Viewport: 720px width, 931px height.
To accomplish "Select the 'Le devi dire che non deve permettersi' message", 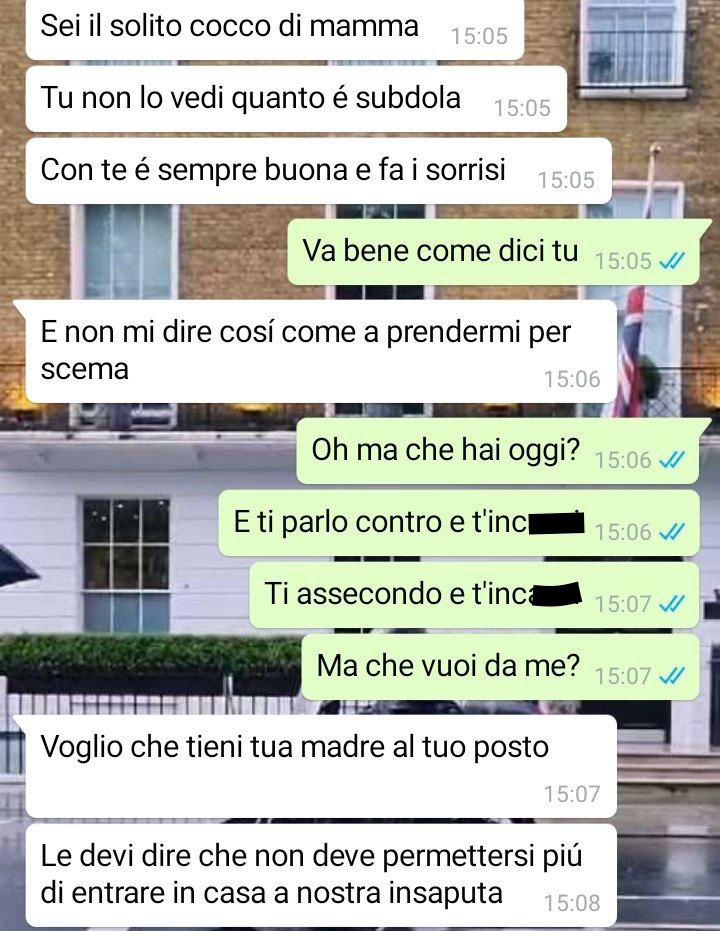I will pos(321,875).
